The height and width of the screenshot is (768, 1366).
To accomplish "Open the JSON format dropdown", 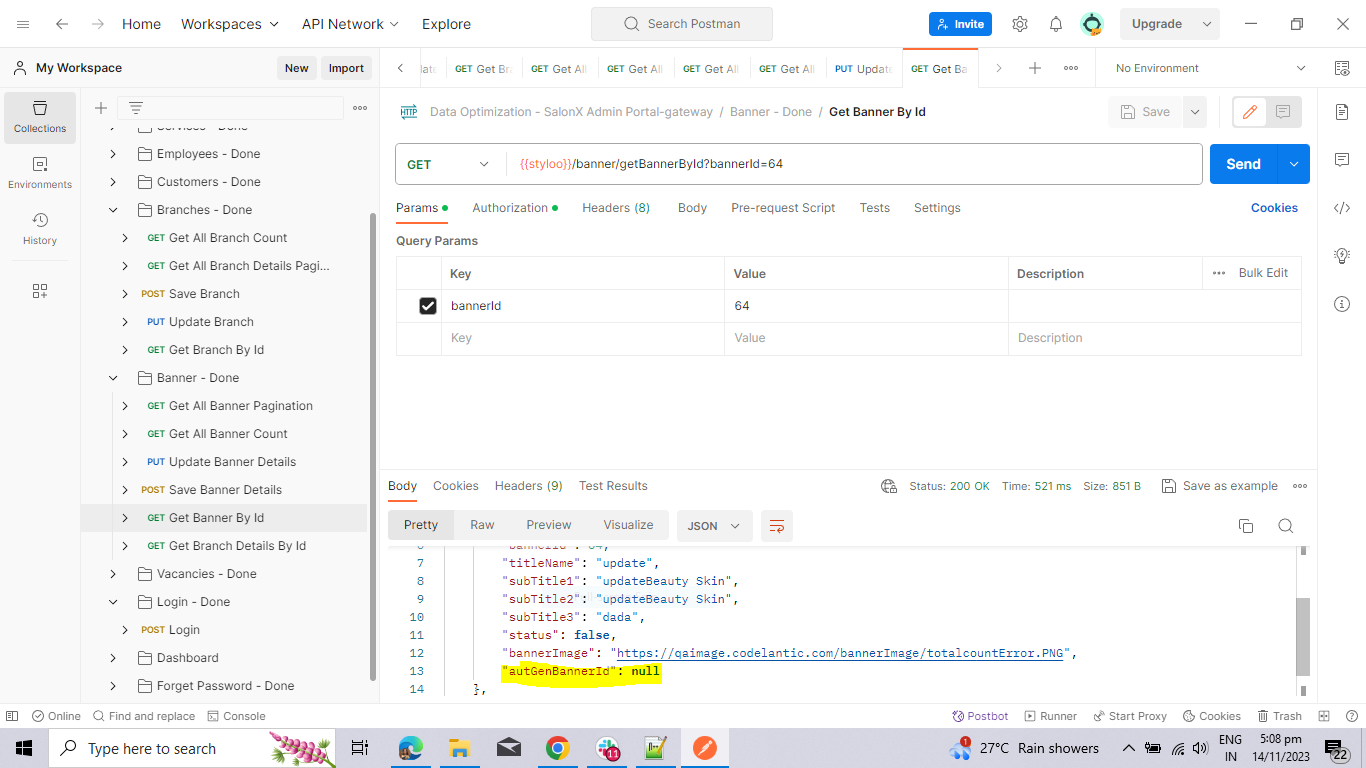I will [x=714, y=526].
